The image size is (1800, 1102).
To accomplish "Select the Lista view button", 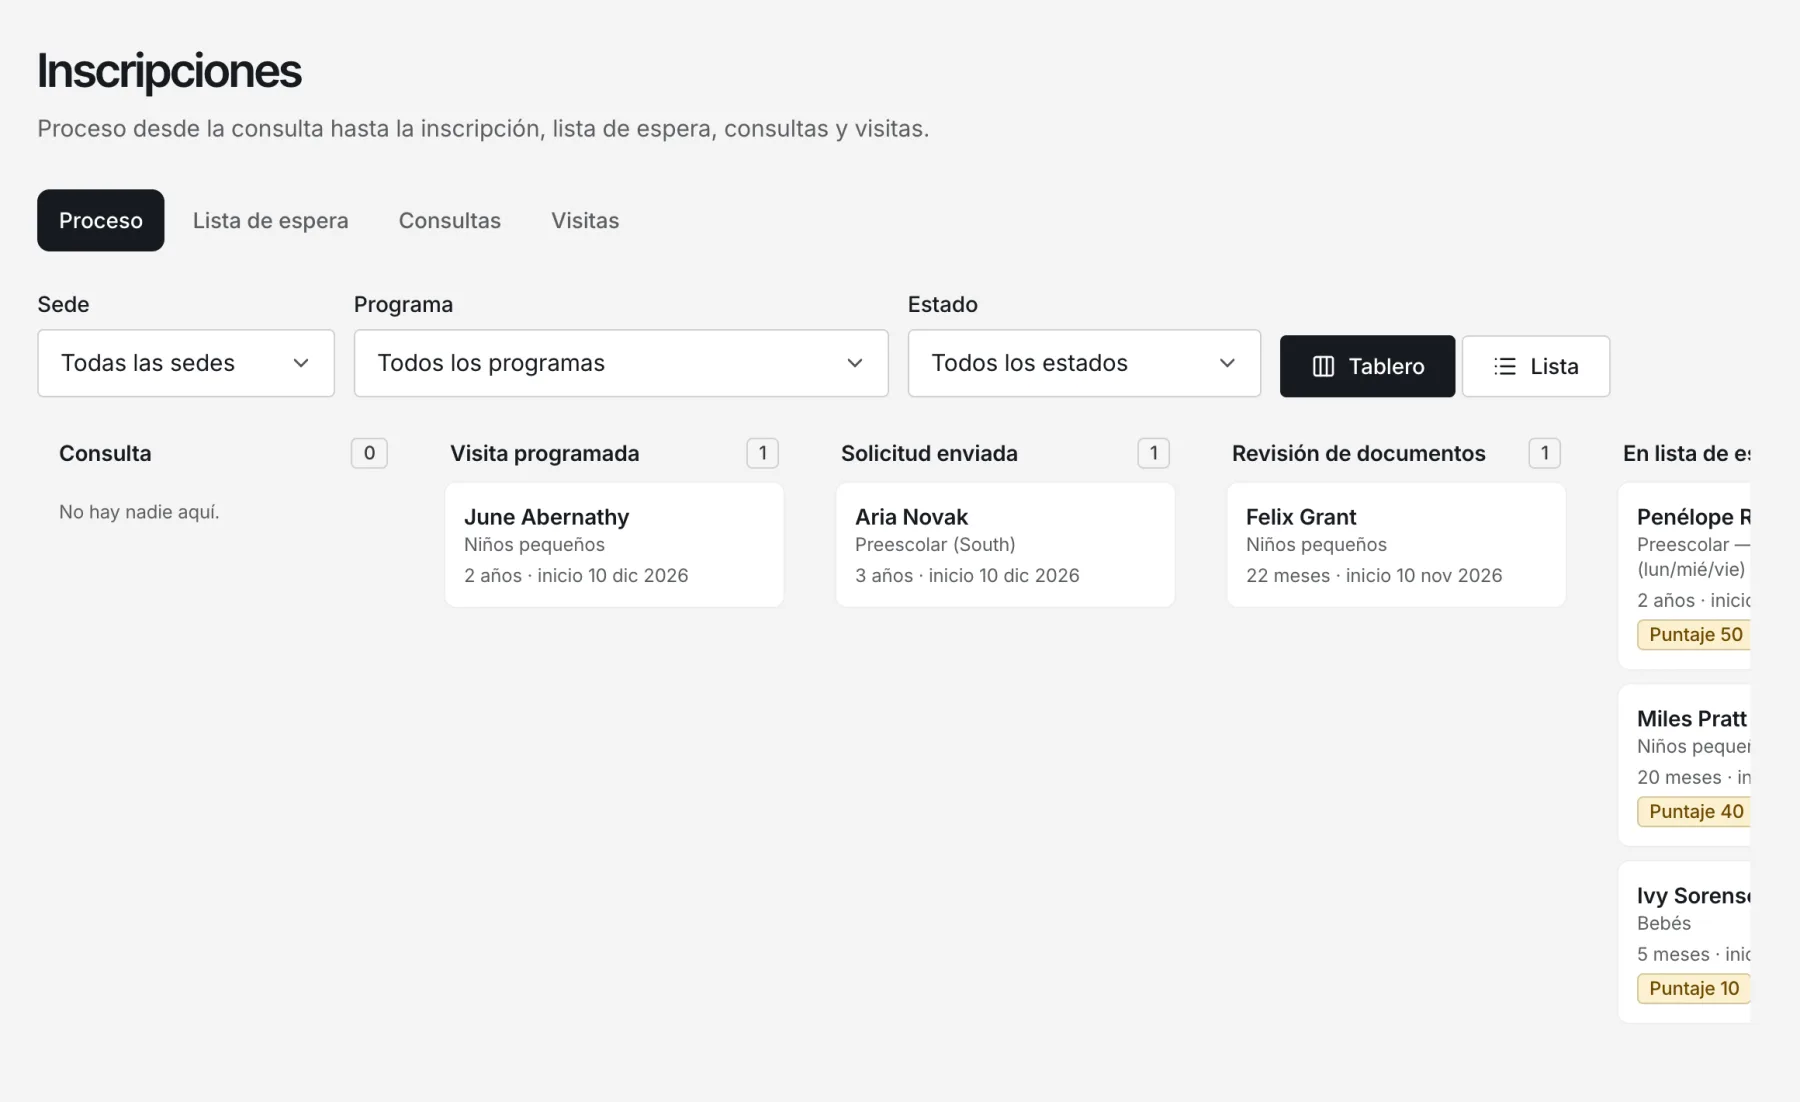I will 1536,366.
